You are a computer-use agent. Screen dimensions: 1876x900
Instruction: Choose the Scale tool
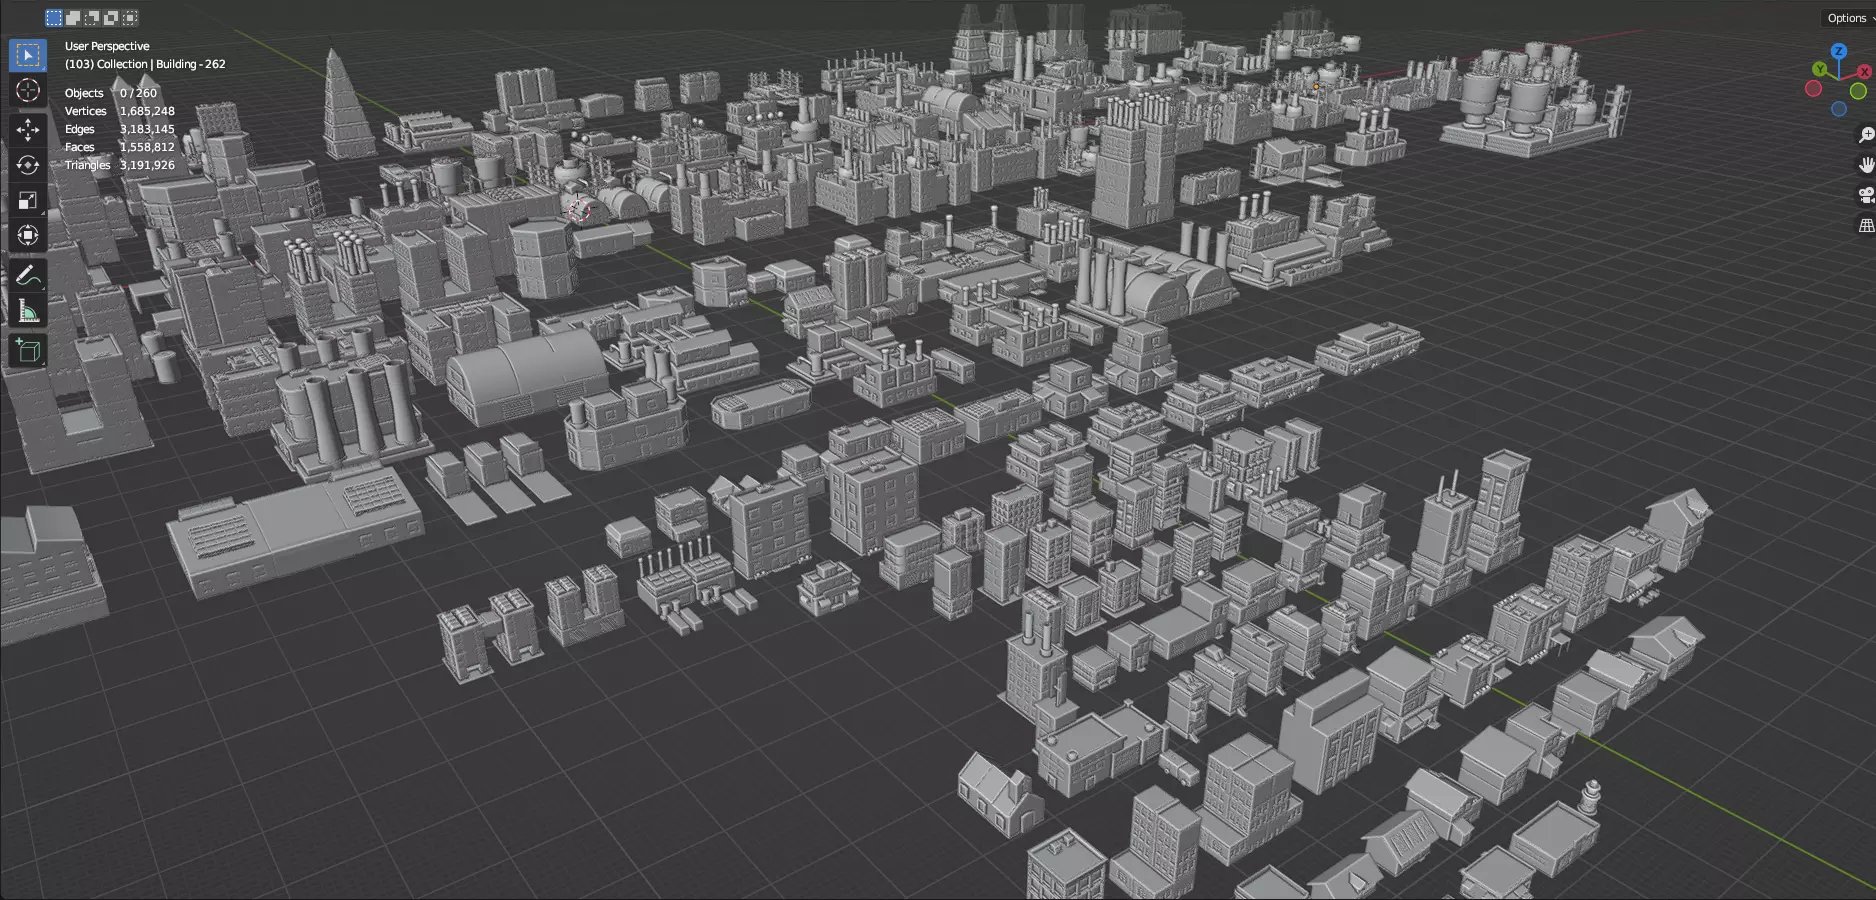tap(28, 200)
